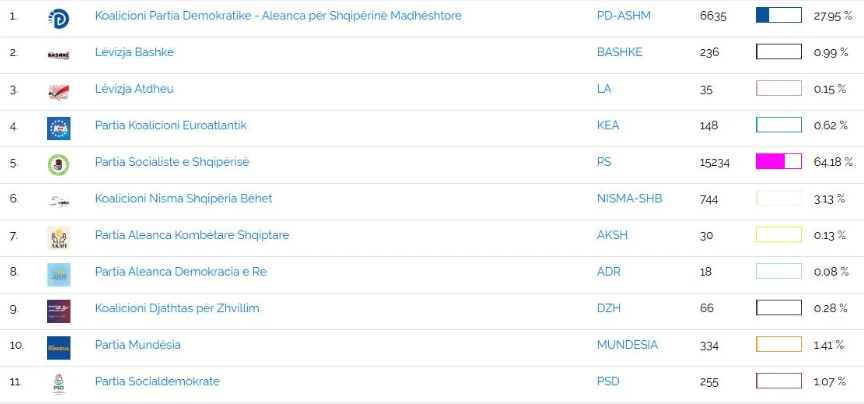Click the Djathtas për Zhvillim logo
This screenshot has width=864, height=404.
pos(58,310)
